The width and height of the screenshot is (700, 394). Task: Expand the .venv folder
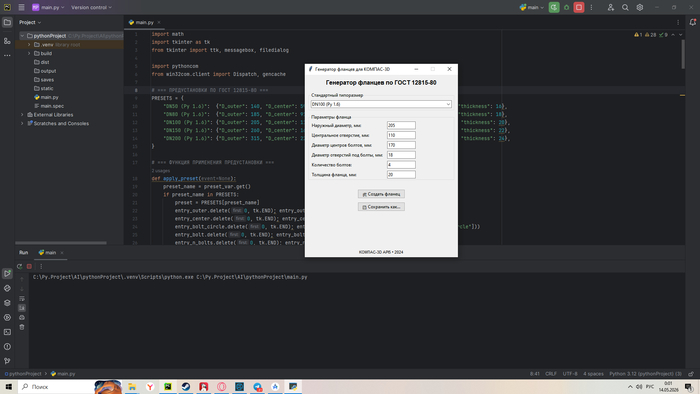pos(29,45)
